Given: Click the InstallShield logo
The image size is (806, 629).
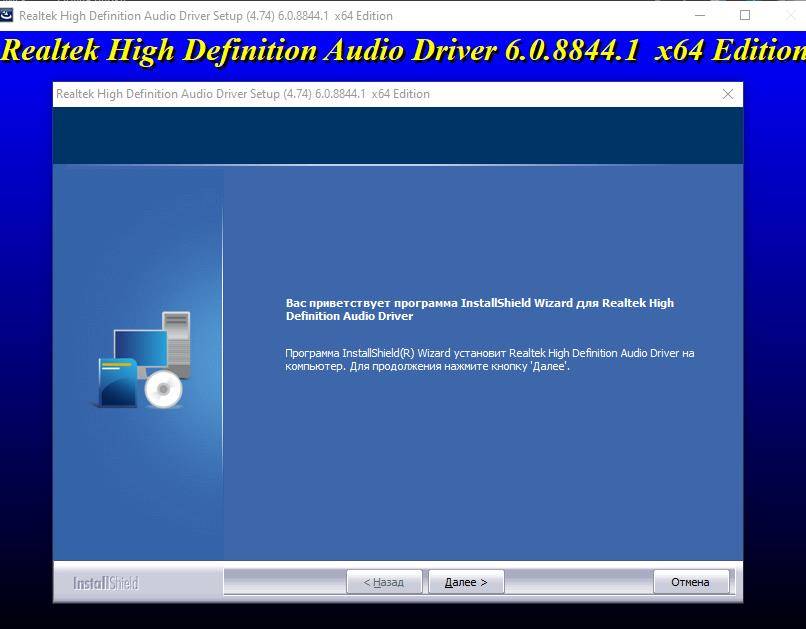Looking at the screenshot, I should pos(105,583).
